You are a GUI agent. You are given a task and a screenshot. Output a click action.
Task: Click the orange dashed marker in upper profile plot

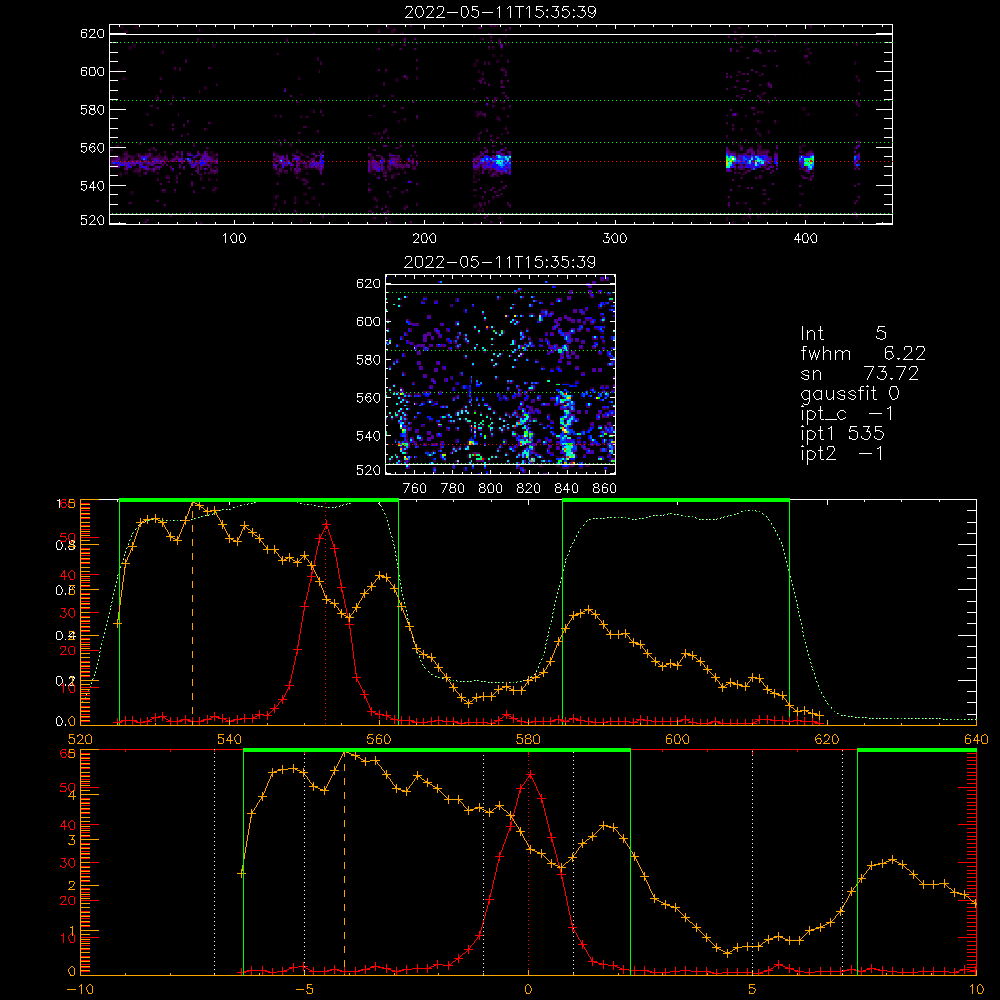pos(193,612)
